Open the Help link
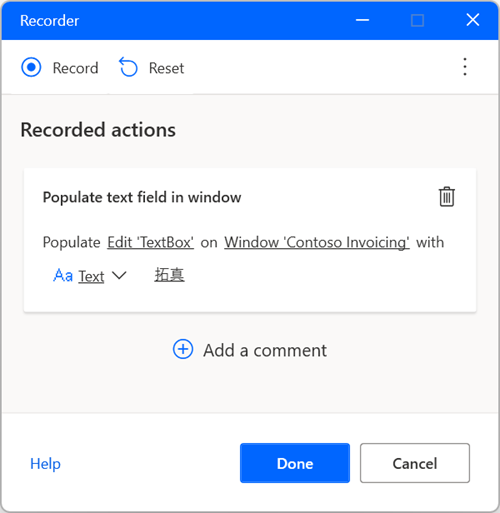The width and height of the screenshot is (500, 513). coord(45,464)
